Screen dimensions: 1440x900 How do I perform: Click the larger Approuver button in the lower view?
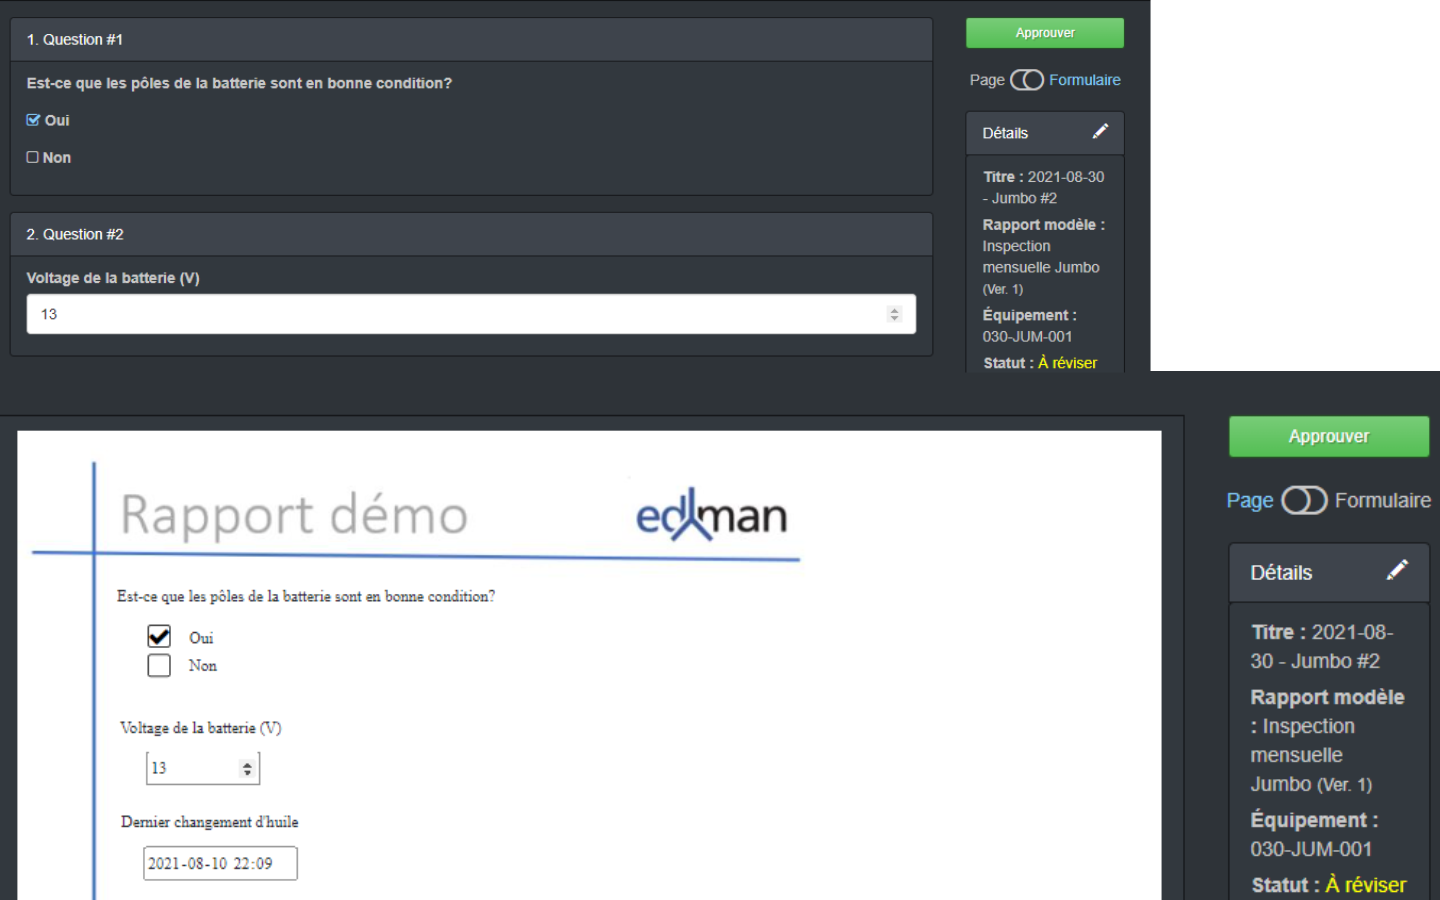coord(1328,437)
